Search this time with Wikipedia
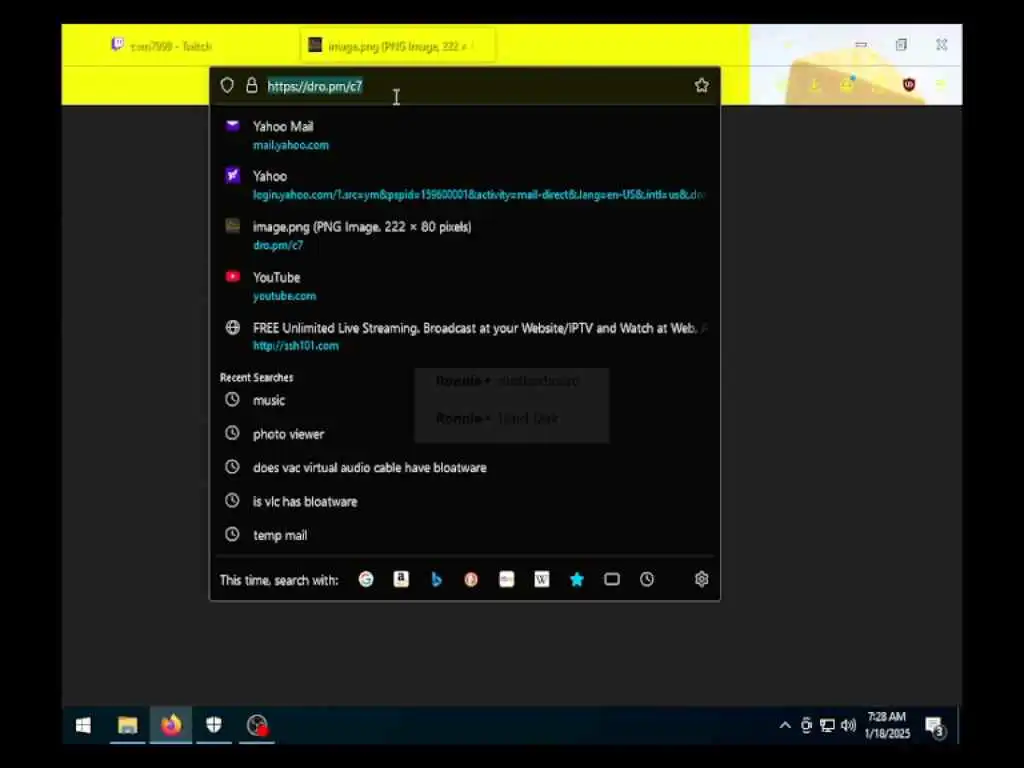This screenshot has height=768, width=1024. 541,579
